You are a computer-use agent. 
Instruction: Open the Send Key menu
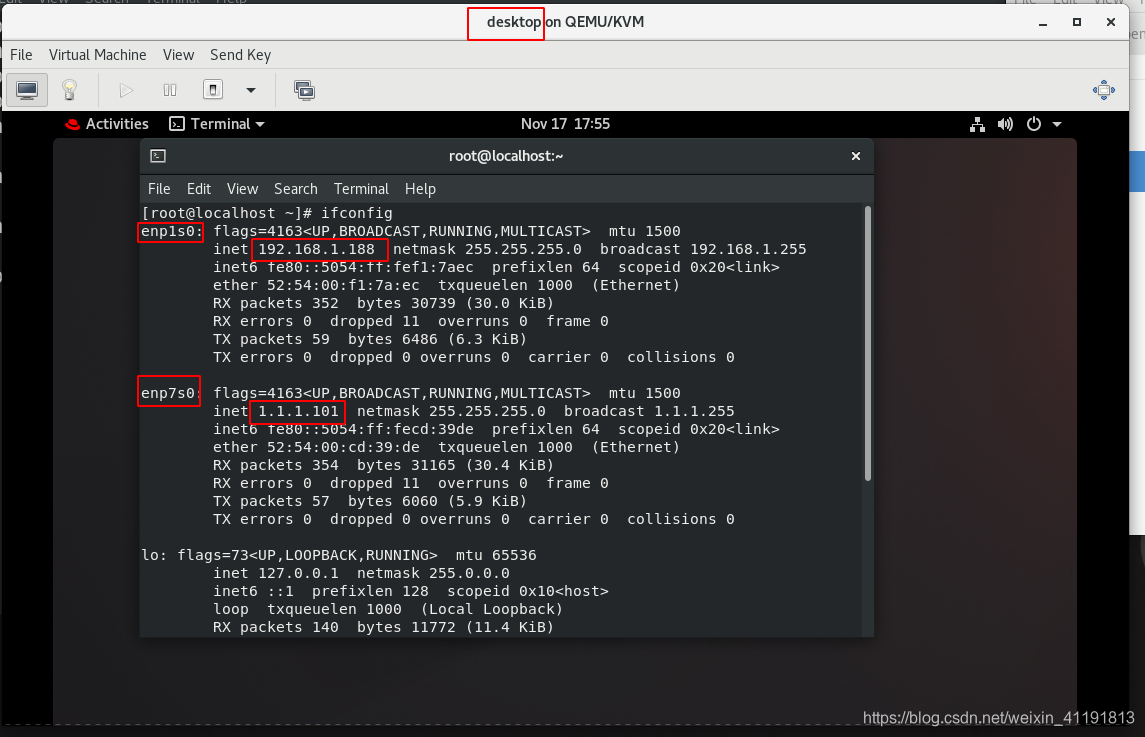(x=240, y=55)
